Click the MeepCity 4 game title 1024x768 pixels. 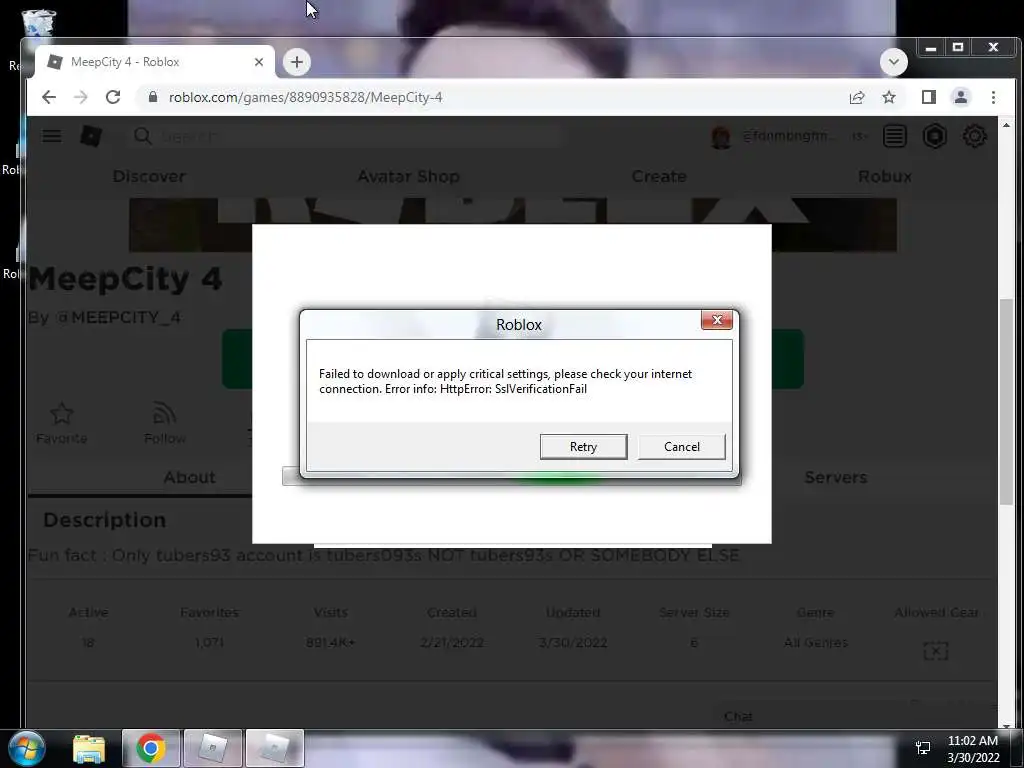tap(125, 279)
